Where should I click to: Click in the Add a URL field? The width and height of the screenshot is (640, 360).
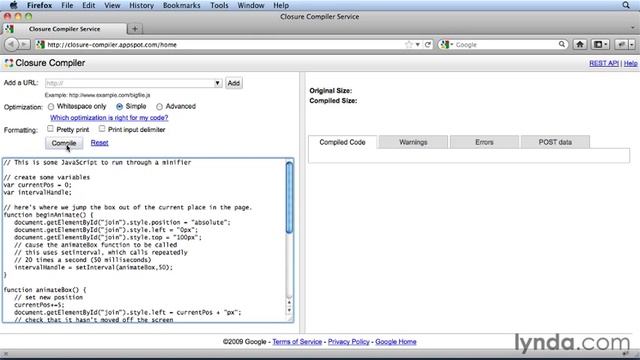[129, 83]
